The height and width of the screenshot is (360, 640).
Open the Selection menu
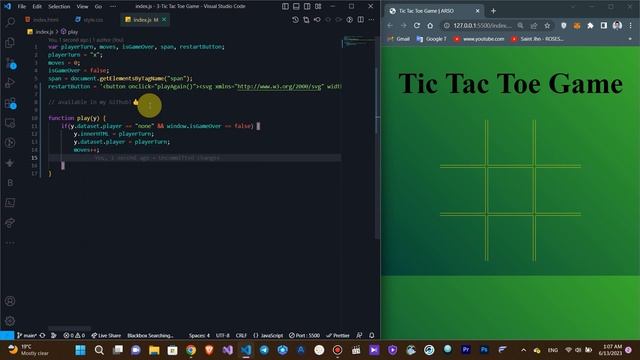point(59,7)
